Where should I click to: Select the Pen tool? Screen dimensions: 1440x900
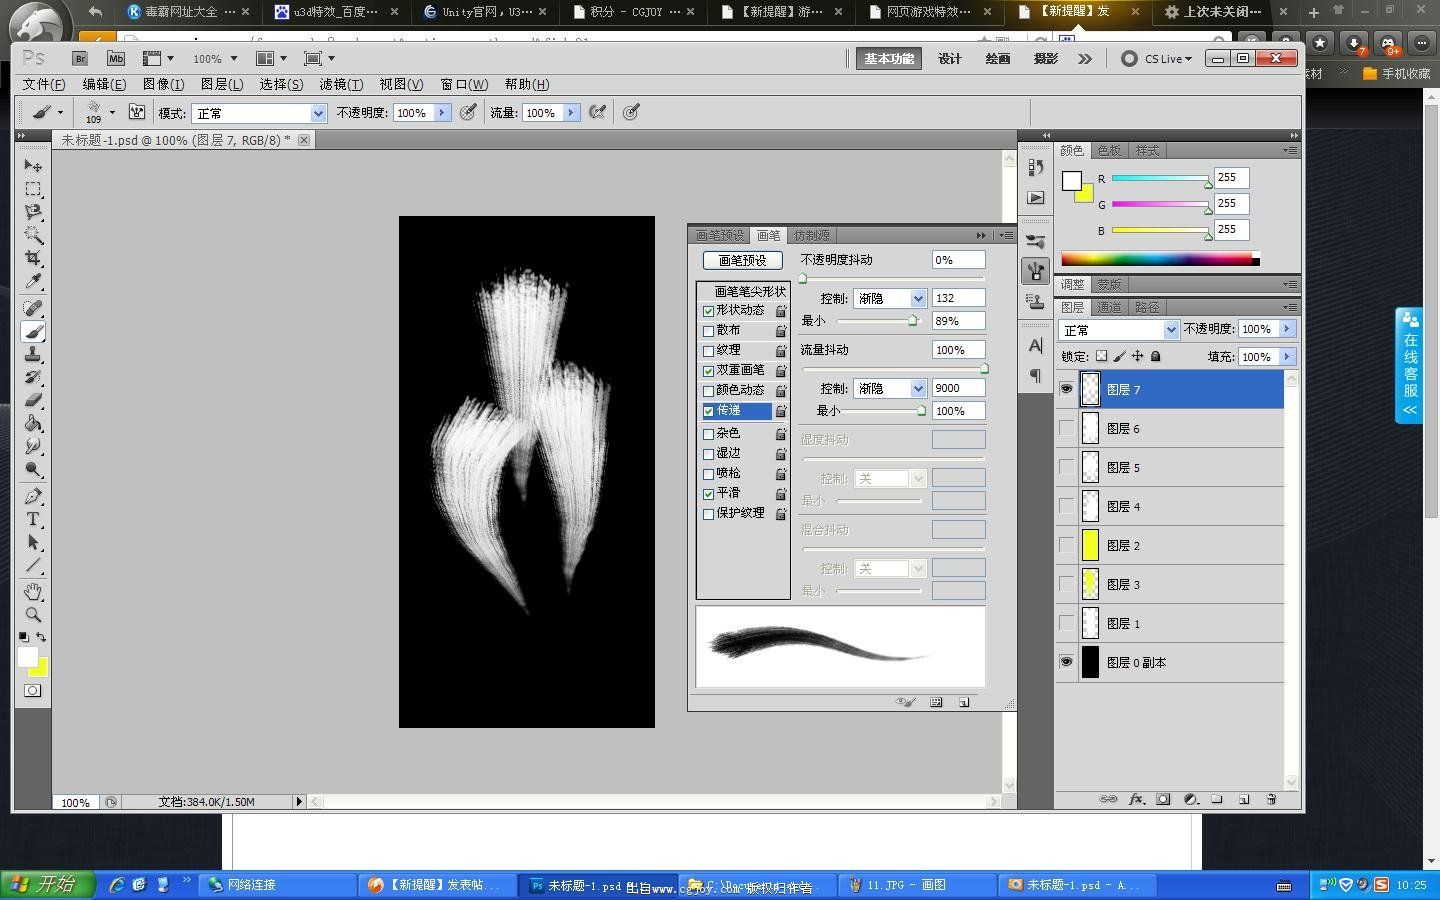pyautogui.click(x=33, y=496)
